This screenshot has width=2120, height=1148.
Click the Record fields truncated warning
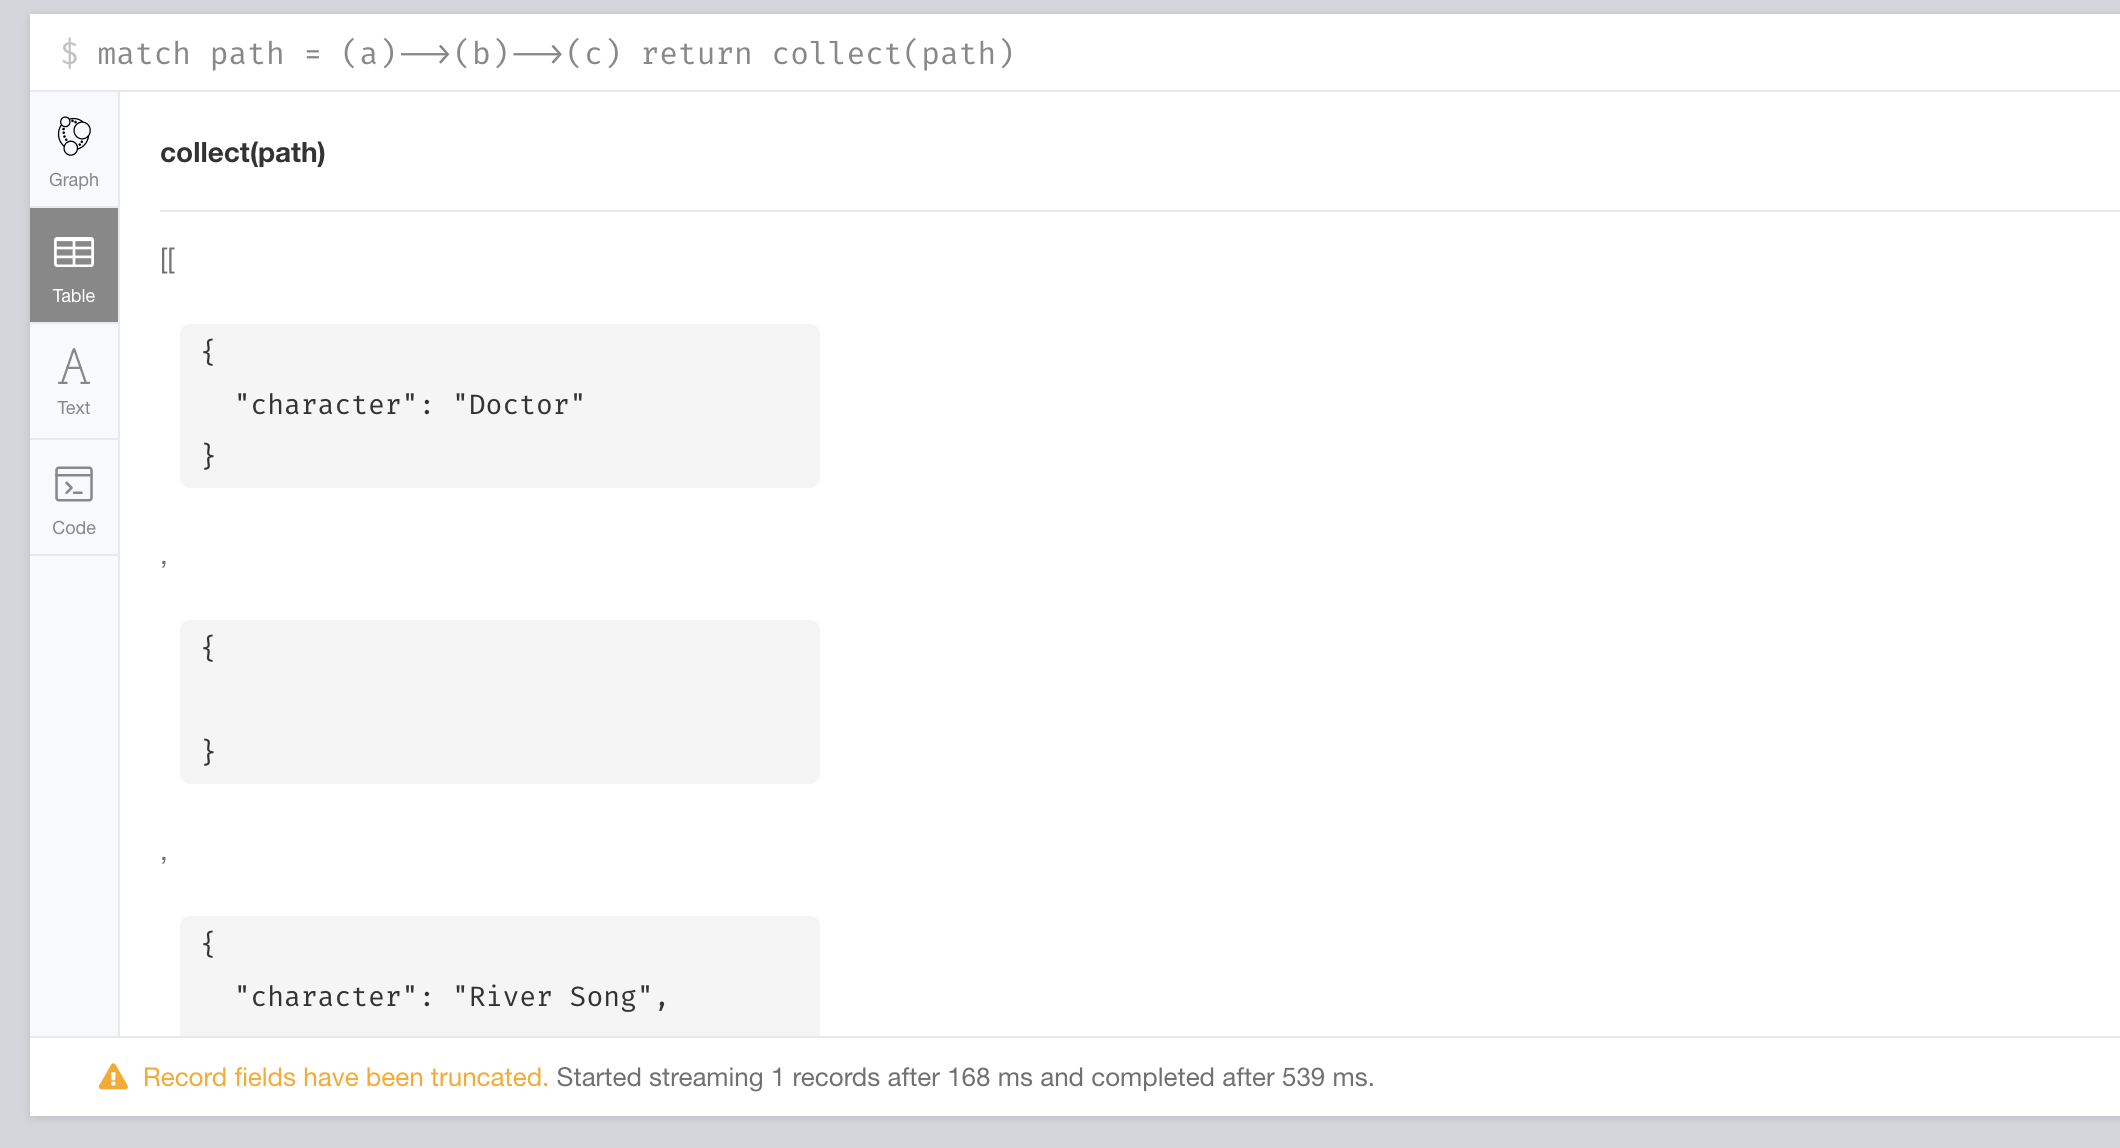[345, 1076]
